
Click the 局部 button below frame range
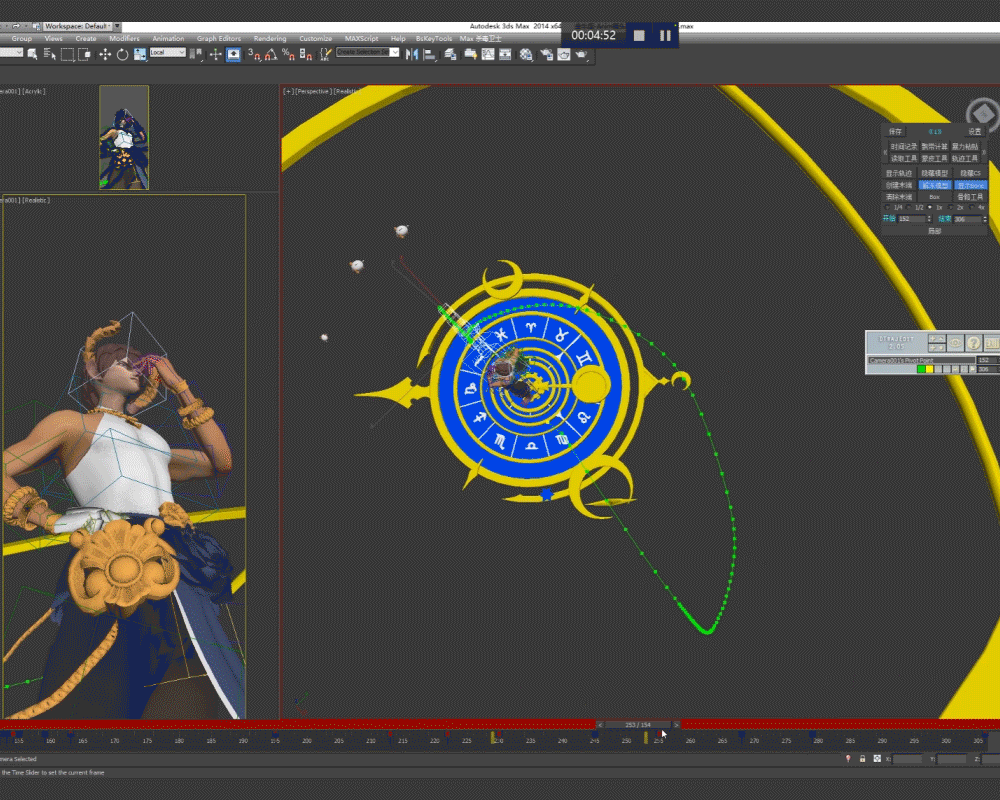tap(935, 231)
